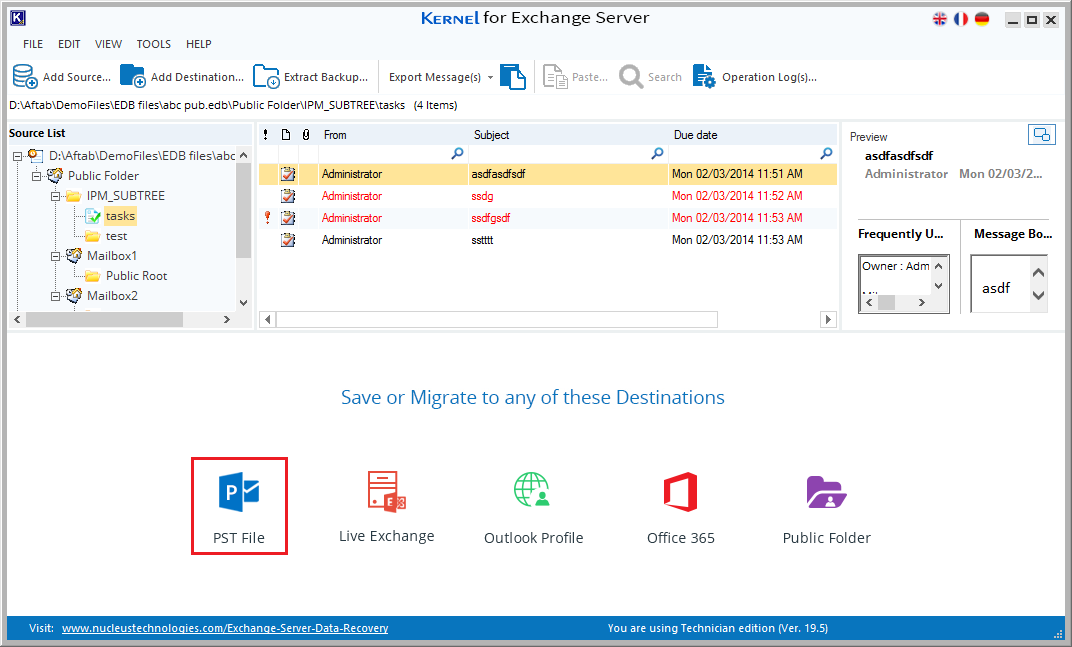Screen dimensions: 1072x647
Task: Select the sstttt task row
Action: (x=548, y=240)
